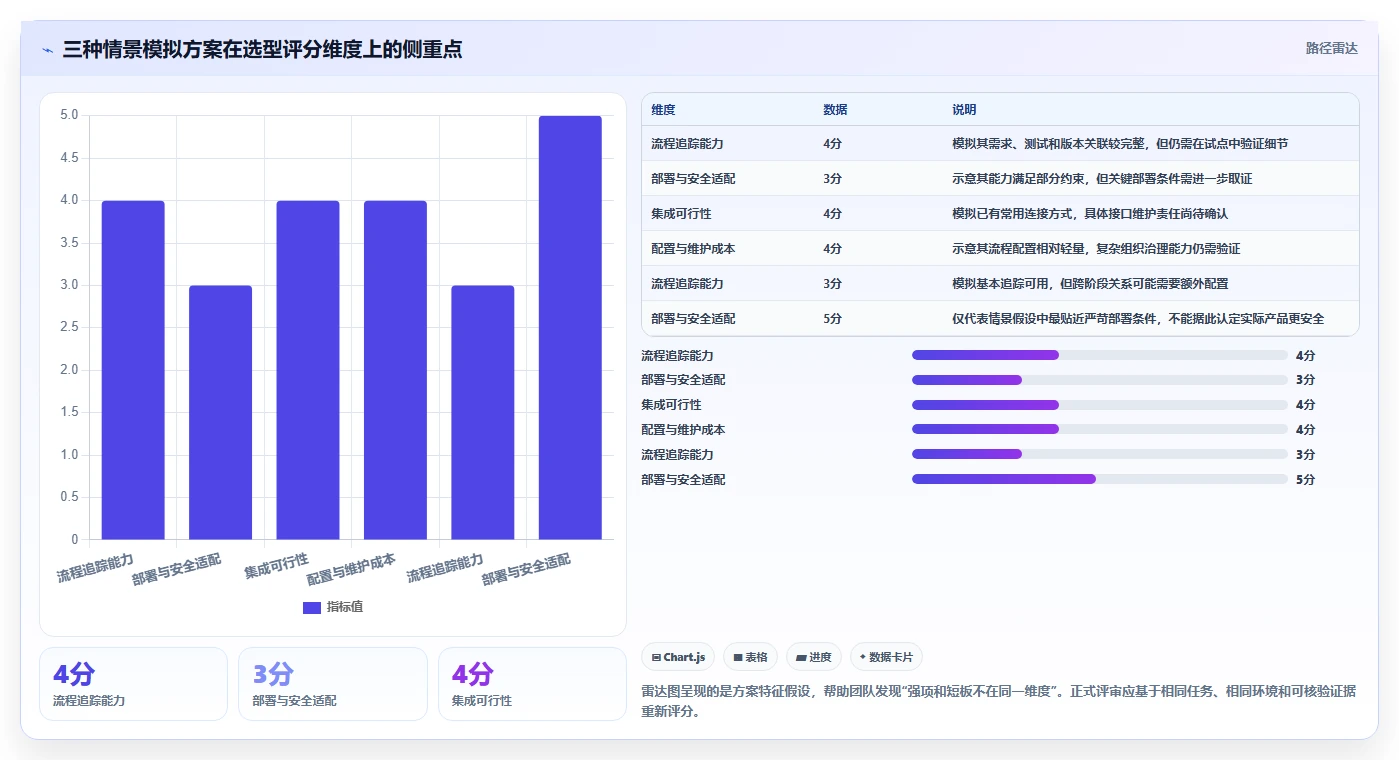Open the 3分 部署与安全适配 summary card

tap(333, 684)
